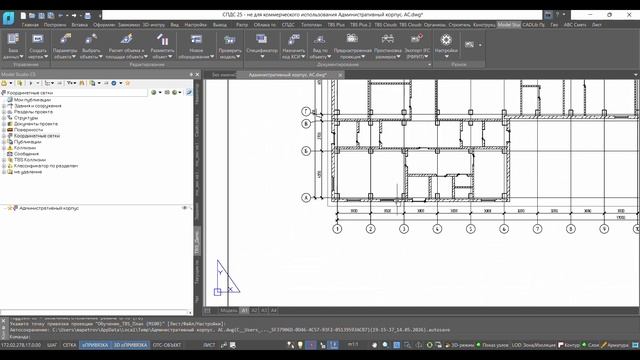Open the Спецификатор dropdown arrow
640x360 pixels.
tap(262, 57)
